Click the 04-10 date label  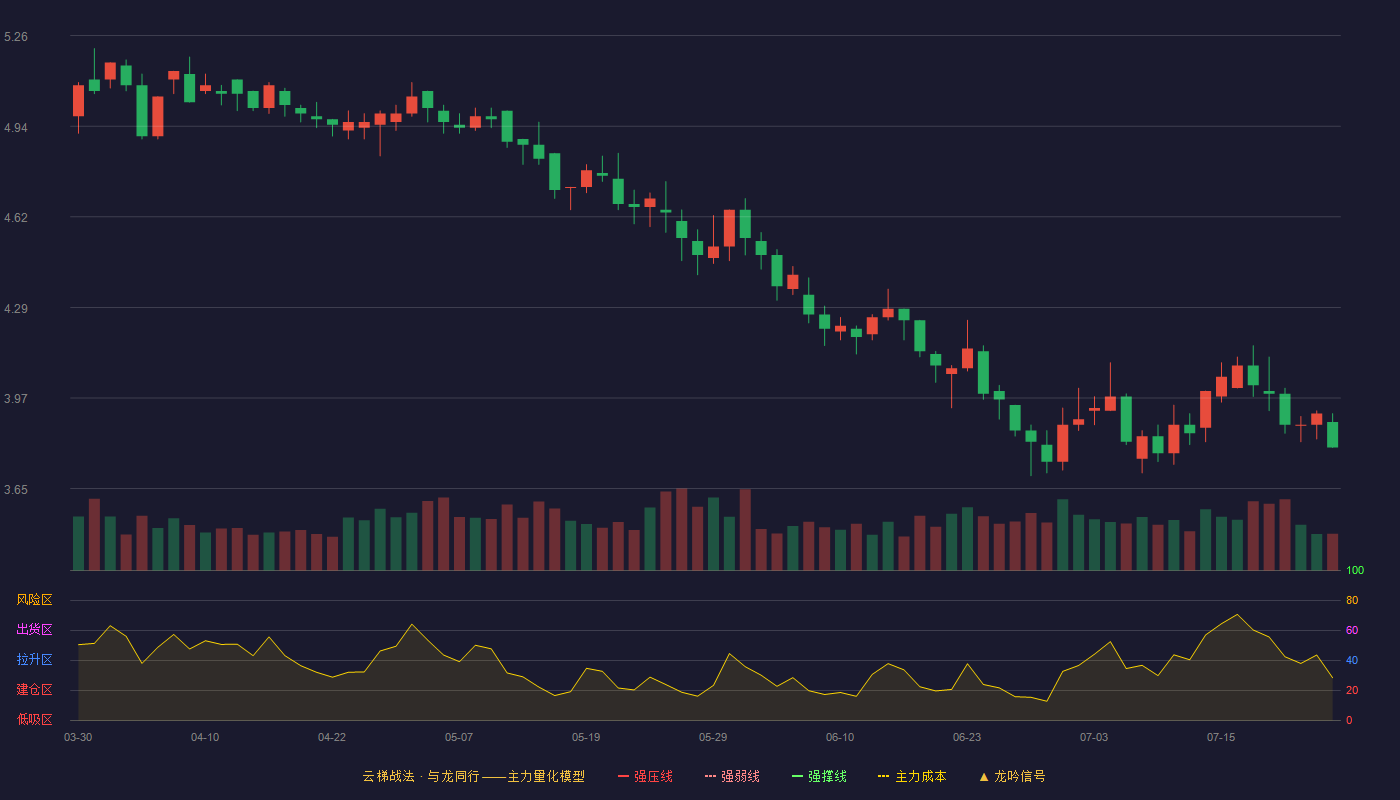(205, 737)
